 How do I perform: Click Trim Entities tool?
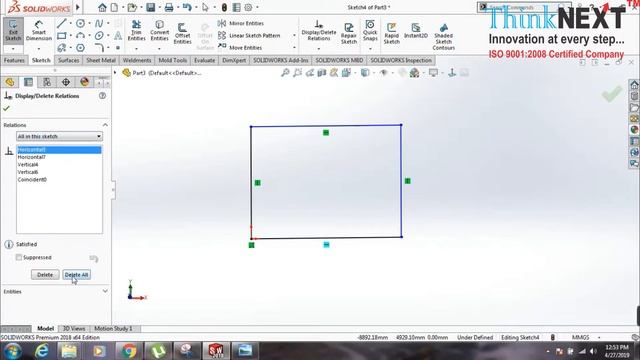tap(136, 31)
